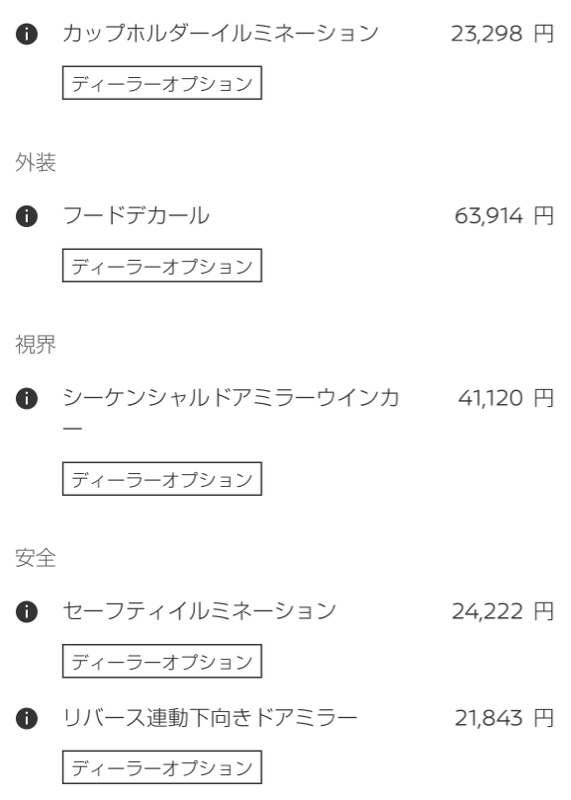This screenshot has height=800, width=571.
Task: Click the 41,120 円 price
Action: [x=506, y=398]
